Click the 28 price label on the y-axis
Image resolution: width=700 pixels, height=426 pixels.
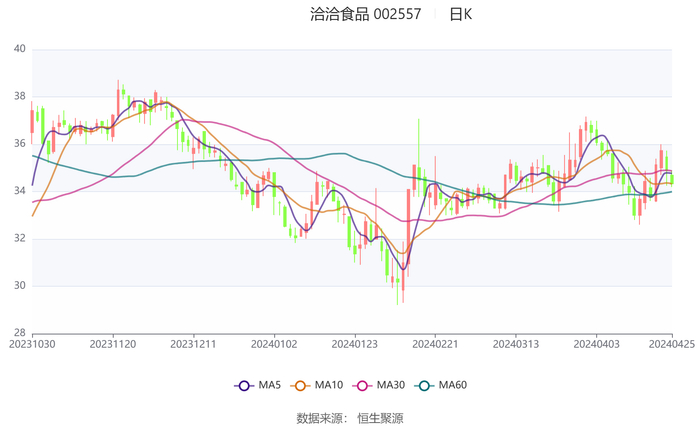click(19, 333)
